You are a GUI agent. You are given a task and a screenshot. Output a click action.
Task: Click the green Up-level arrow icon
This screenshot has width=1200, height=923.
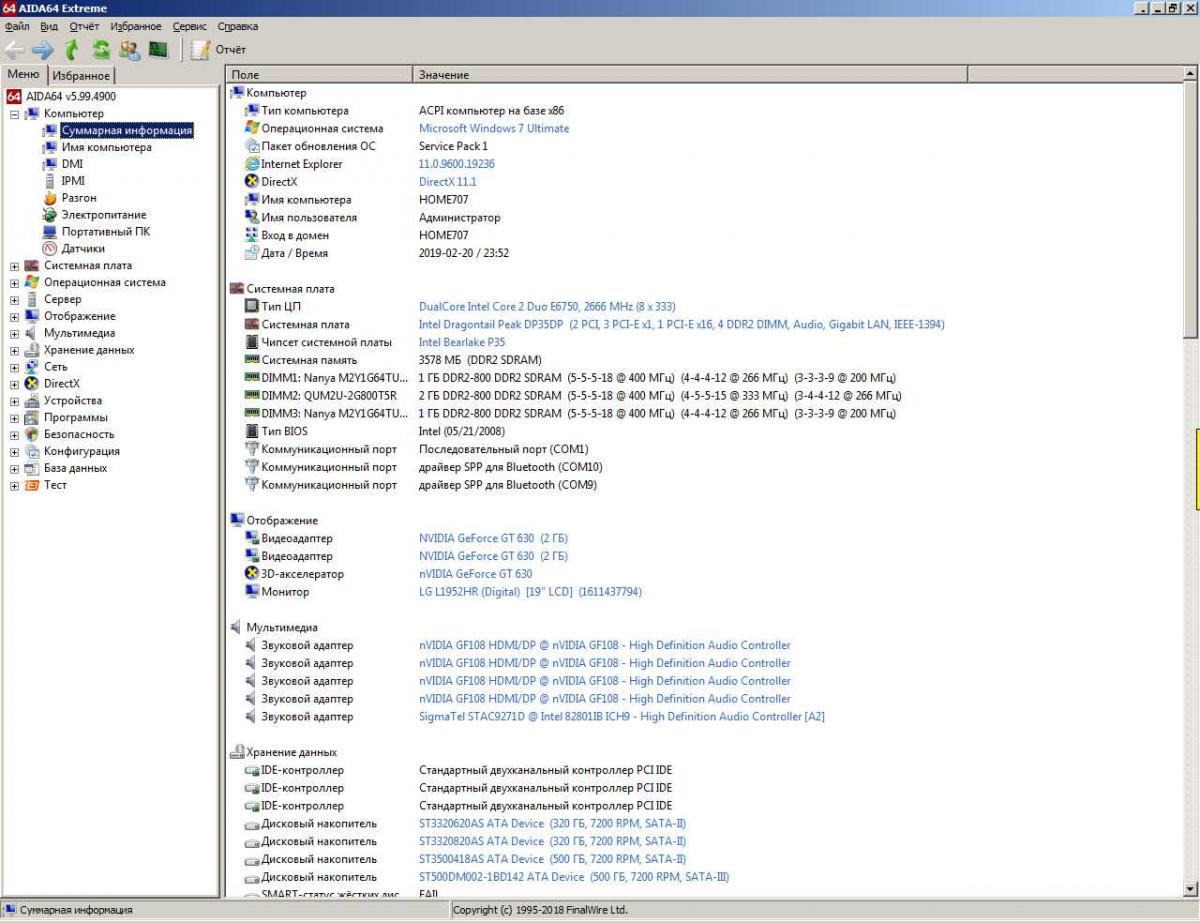[71, 49]
